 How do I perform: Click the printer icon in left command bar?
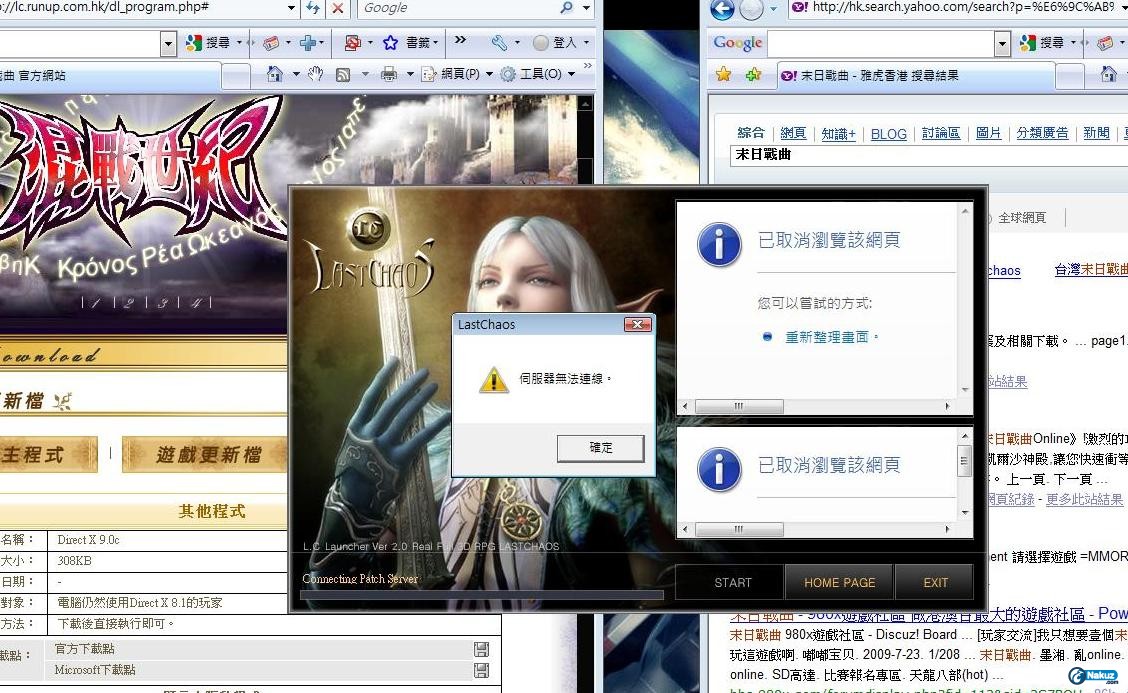pyautogui.click(x=389, y=73)
